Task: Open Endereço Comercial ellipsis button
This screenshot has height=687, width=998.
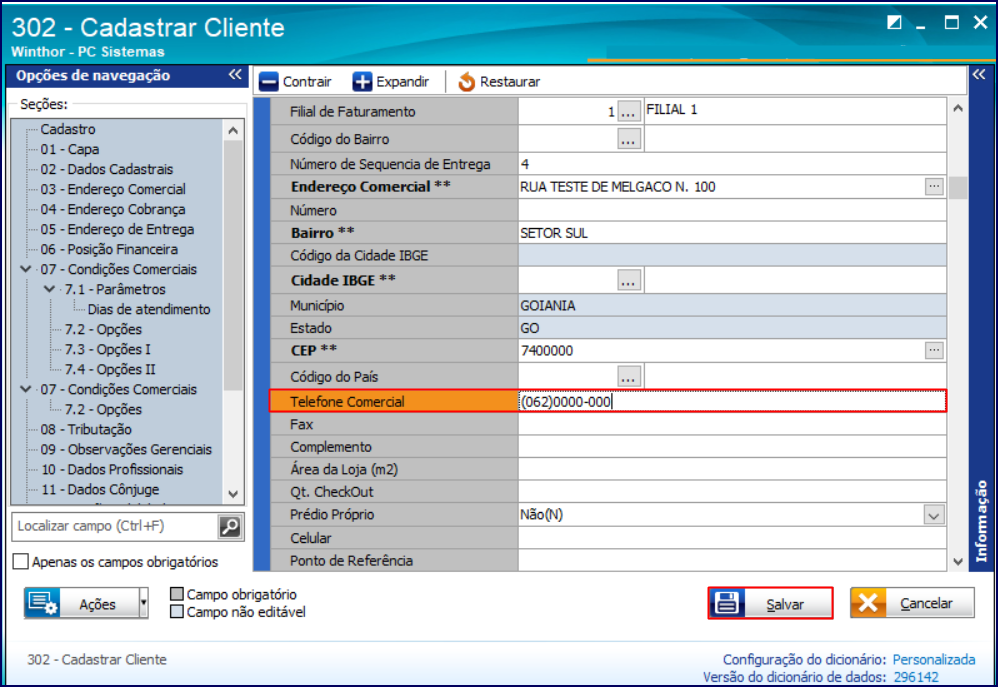Action: click(x=934, y=187)
